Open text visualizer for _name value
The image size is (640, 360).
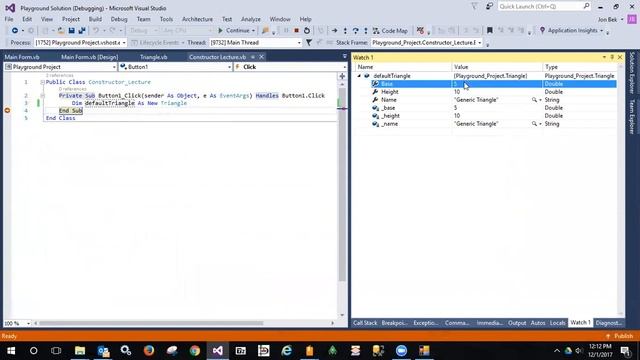coord(534,124)
